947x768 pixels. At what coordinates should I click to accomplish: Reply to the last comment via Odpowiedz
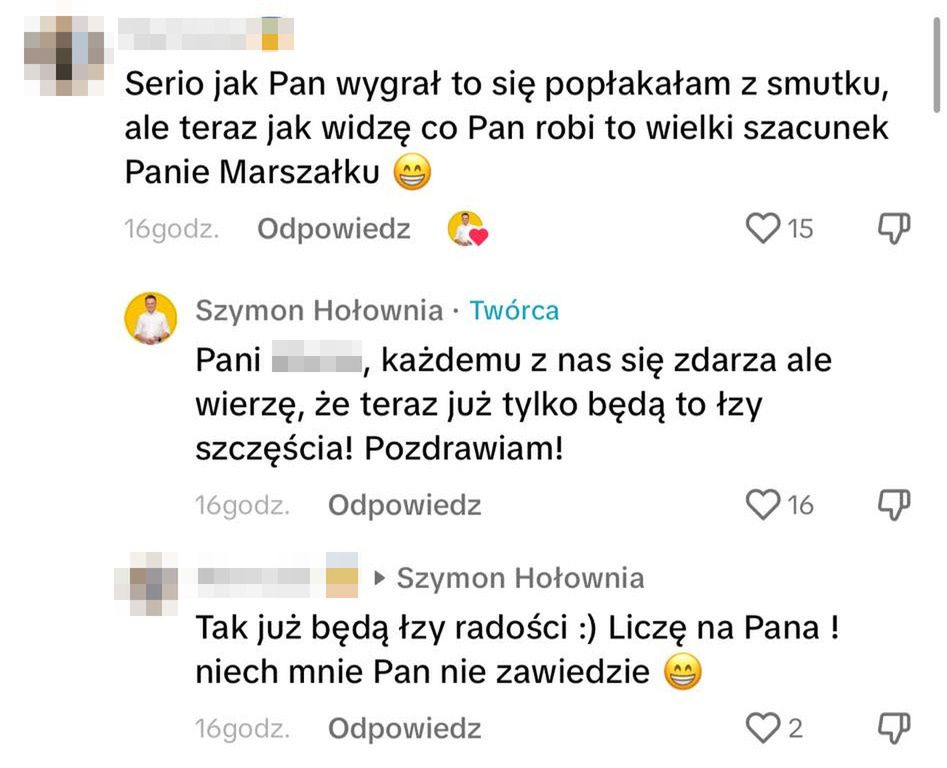tap(405, 728)
